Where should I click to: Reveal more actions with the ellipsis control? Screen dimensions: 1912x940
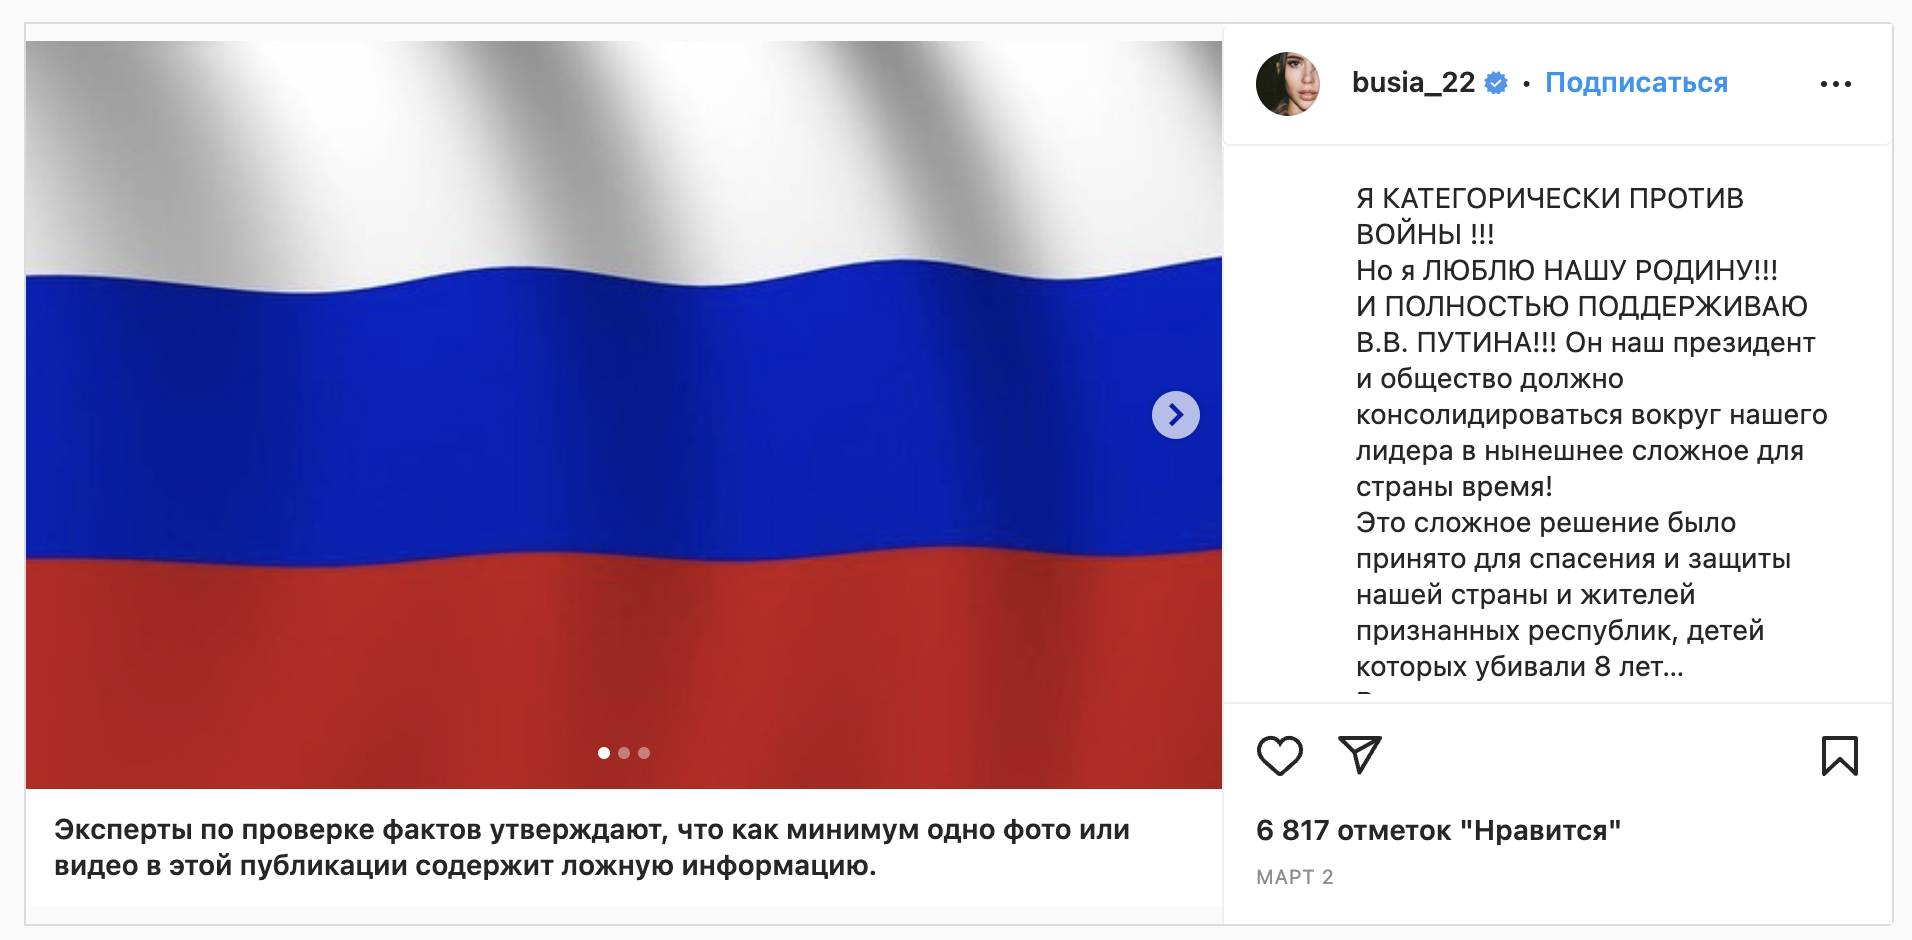pos(1836,84)
